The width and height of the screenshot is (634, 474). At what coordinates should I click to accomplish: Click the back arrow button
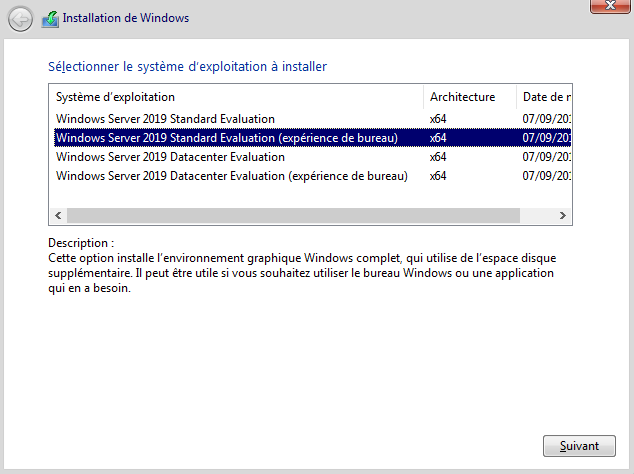(20, 19)
